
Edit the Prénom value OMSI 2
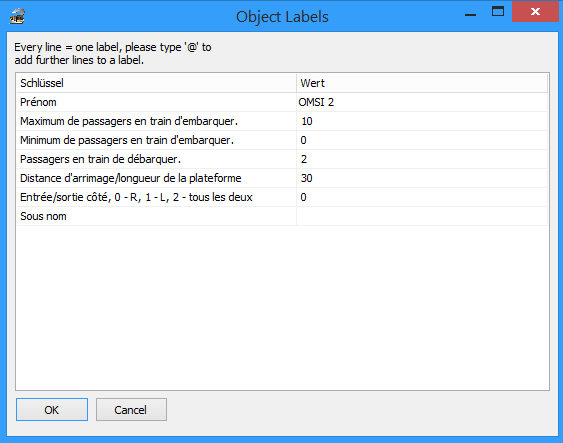422,102
